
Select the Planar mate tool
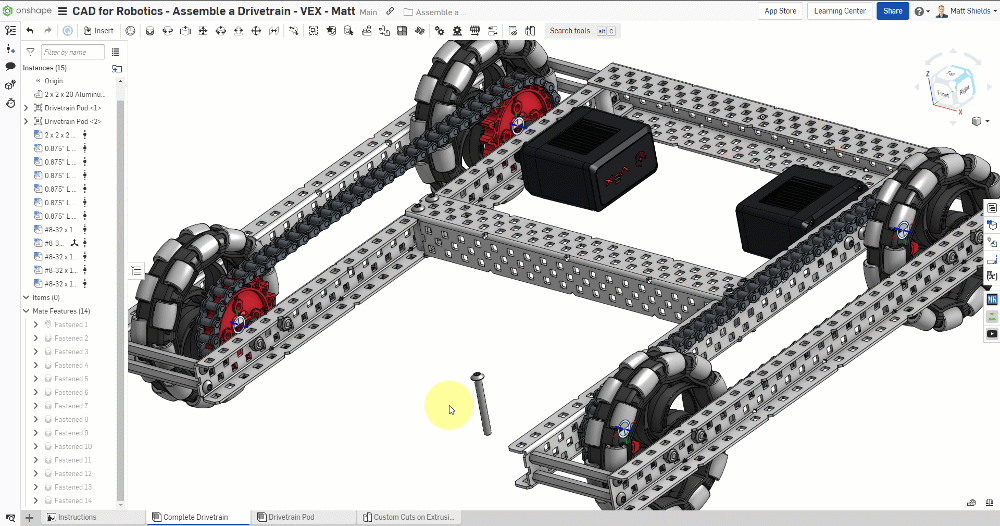(203, 31)
